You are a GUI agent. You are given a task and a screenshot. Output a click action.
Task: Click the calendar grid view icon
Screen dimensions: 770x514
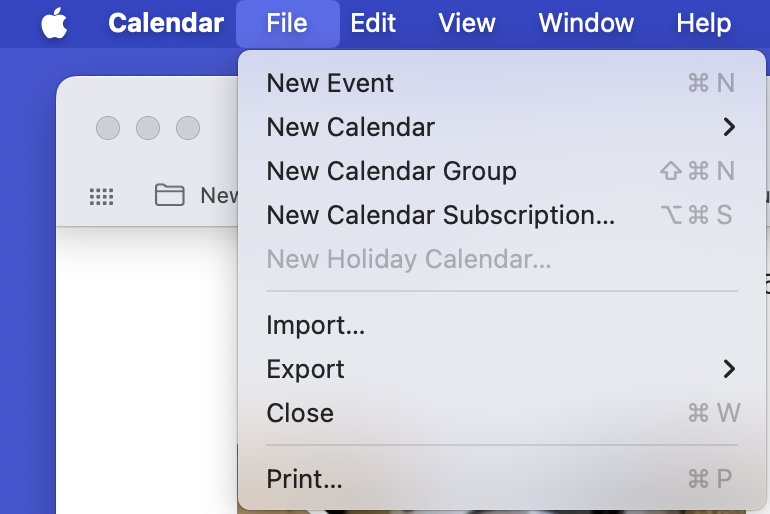pos(102,196)
